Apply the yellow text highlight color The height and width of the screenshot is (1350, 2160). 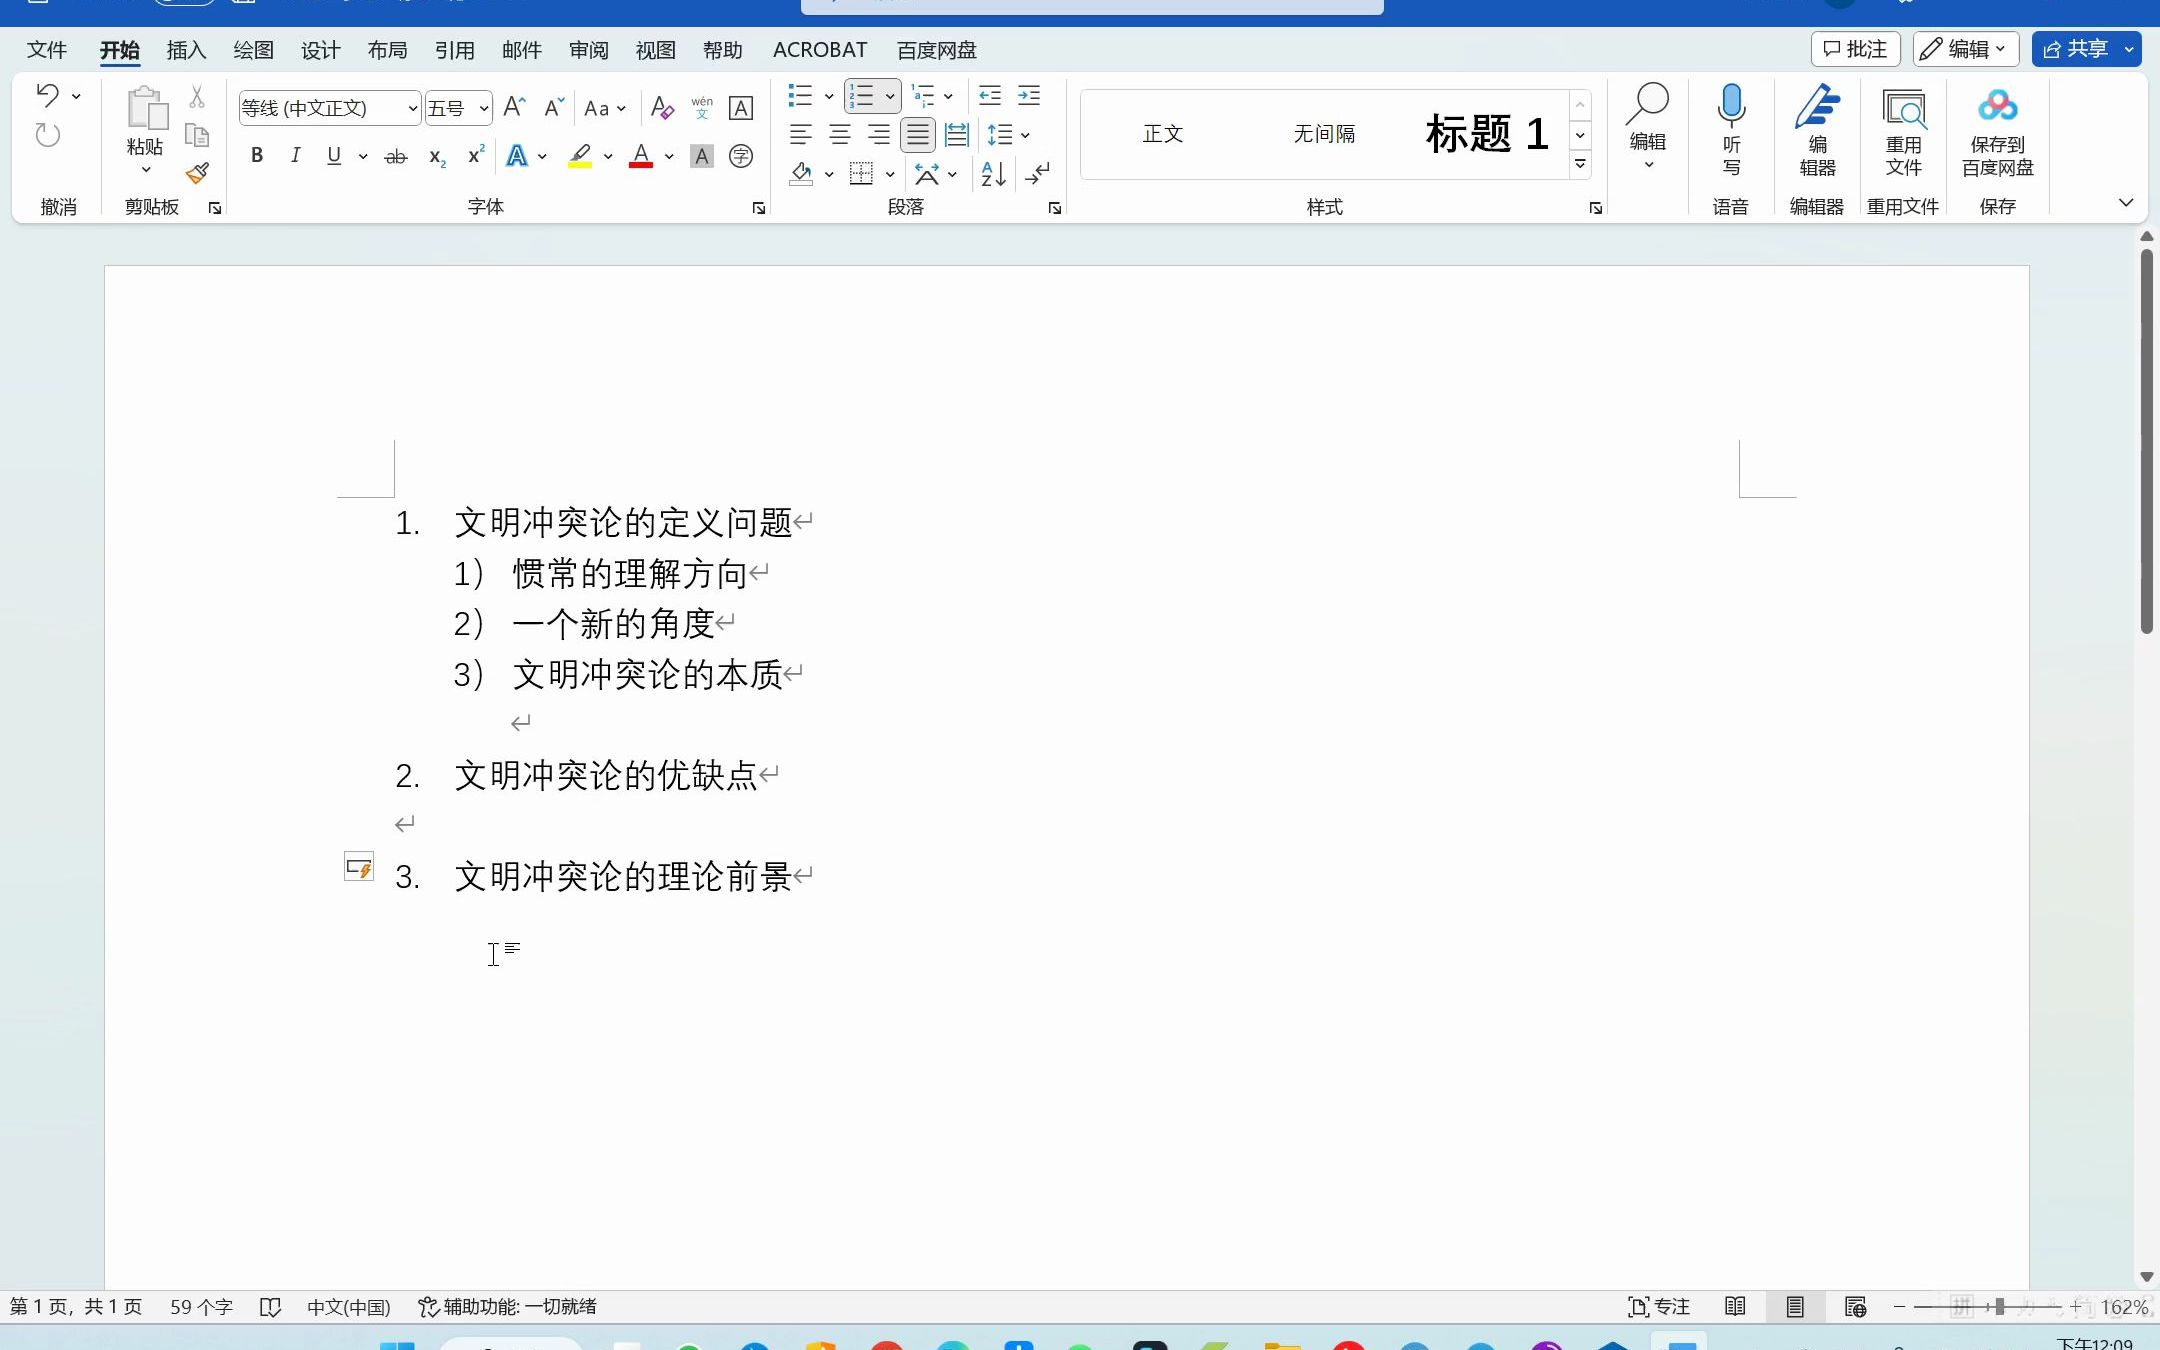(x=580, y=156)
